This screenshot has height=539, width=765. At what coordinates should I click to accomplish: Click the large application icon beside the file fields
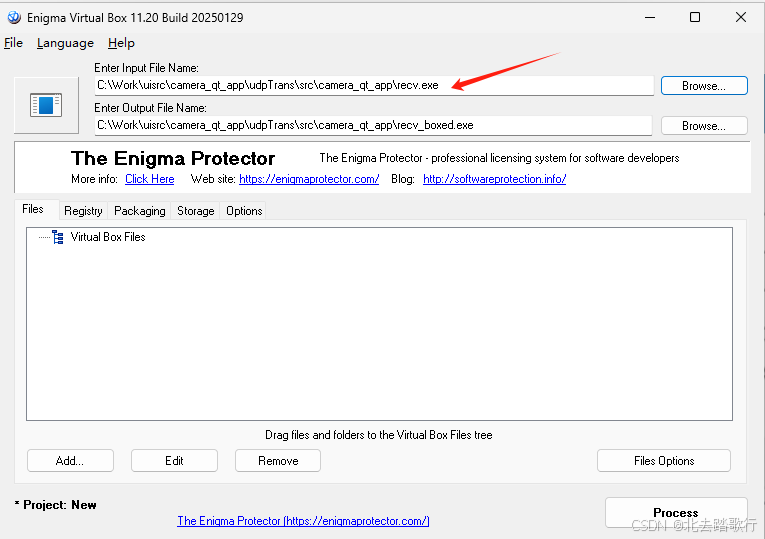[46, 105]
